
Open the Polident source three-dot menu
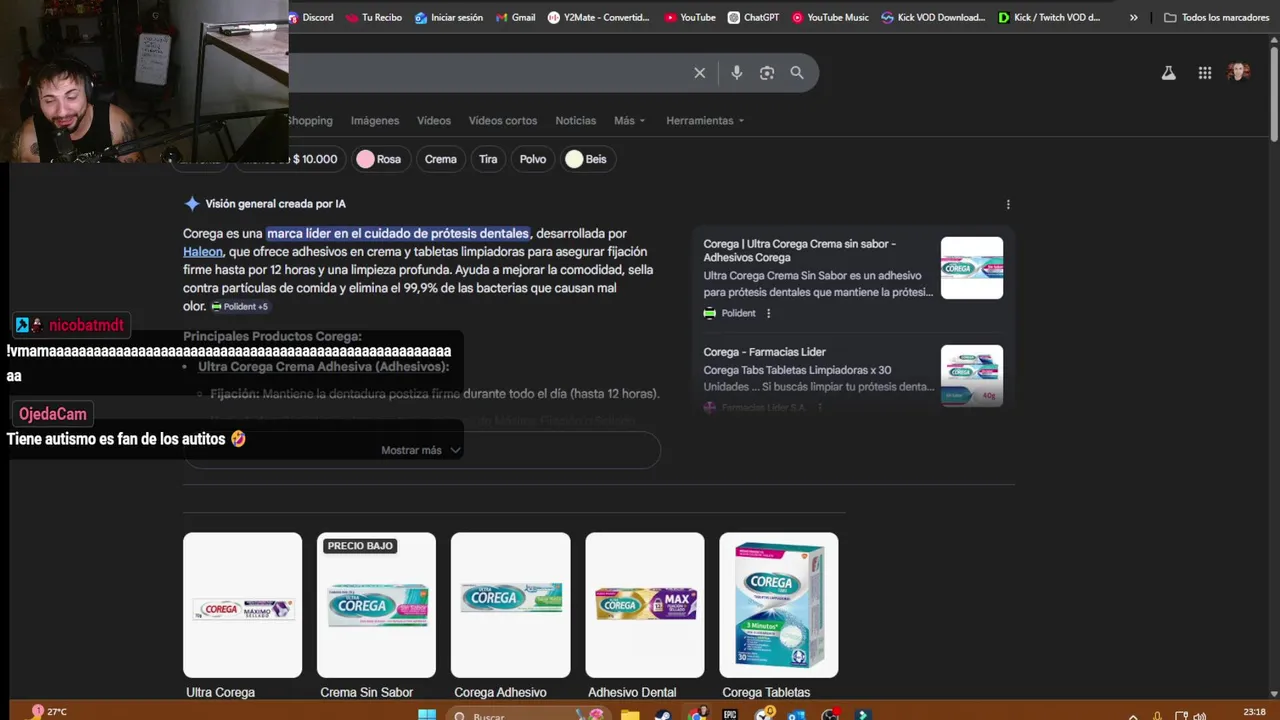pos(768,313)
